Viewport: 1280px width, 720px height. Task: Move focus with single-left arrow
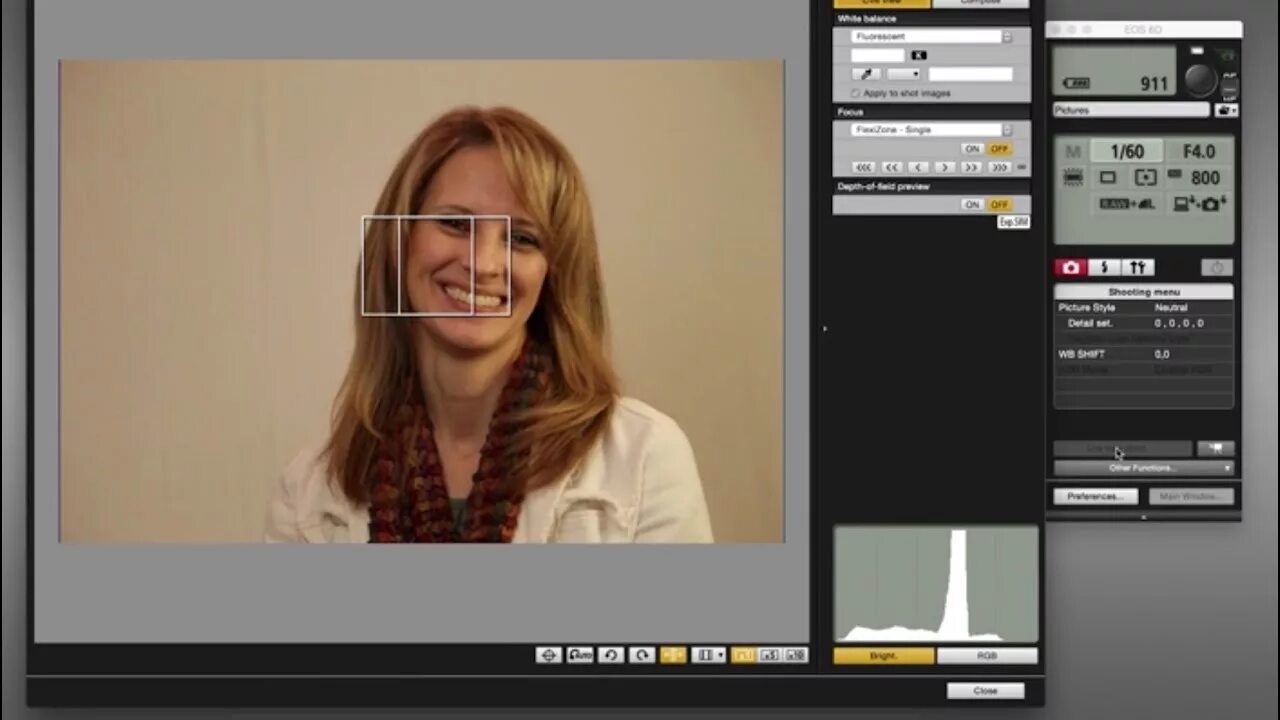click(x=919, y=167)
